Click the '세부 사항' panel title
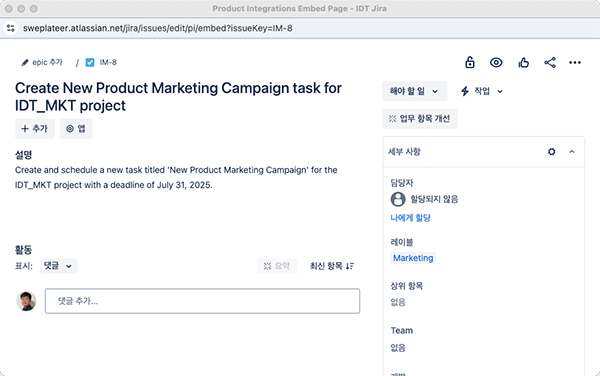 click(x=404, y=151)
